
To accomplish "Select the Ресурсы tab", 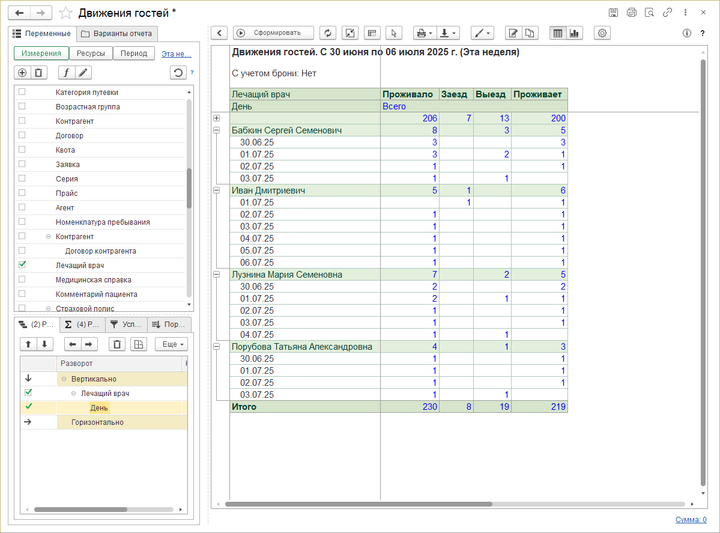I will click(90, 53).
